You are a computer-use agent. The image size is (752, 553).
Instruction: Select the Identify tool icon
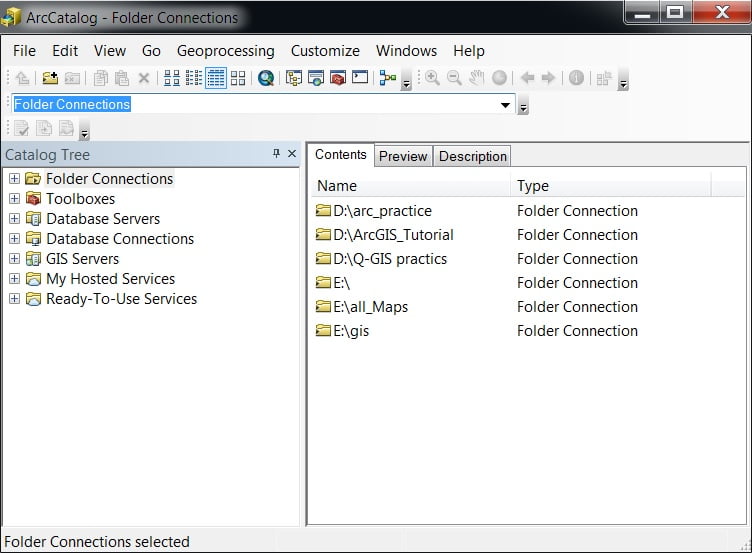[x=576, y=78]
